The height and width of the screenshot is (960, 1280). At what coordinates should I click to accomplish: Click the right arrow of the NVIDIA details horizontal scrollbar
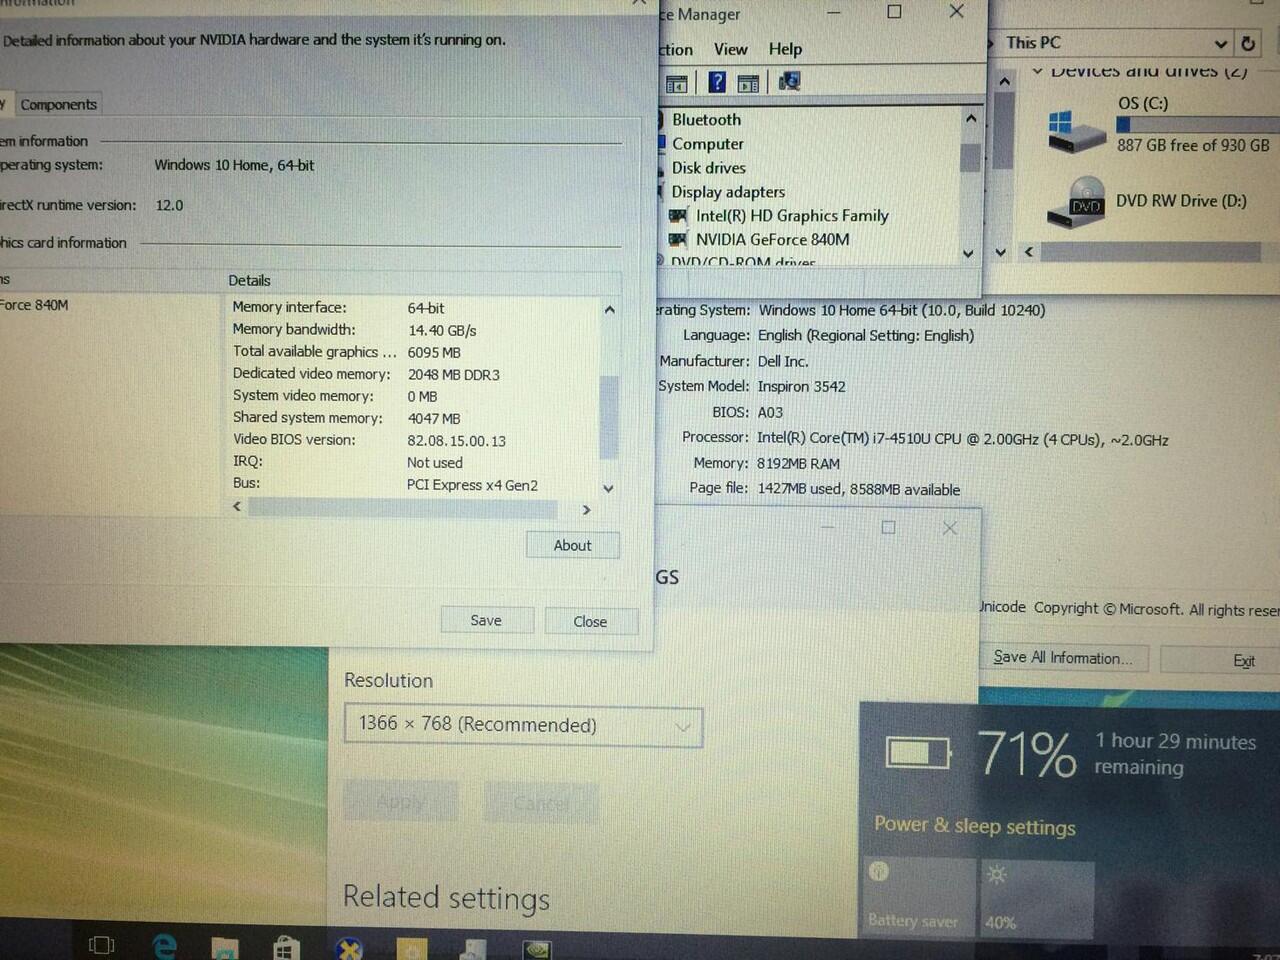(586, 510)
